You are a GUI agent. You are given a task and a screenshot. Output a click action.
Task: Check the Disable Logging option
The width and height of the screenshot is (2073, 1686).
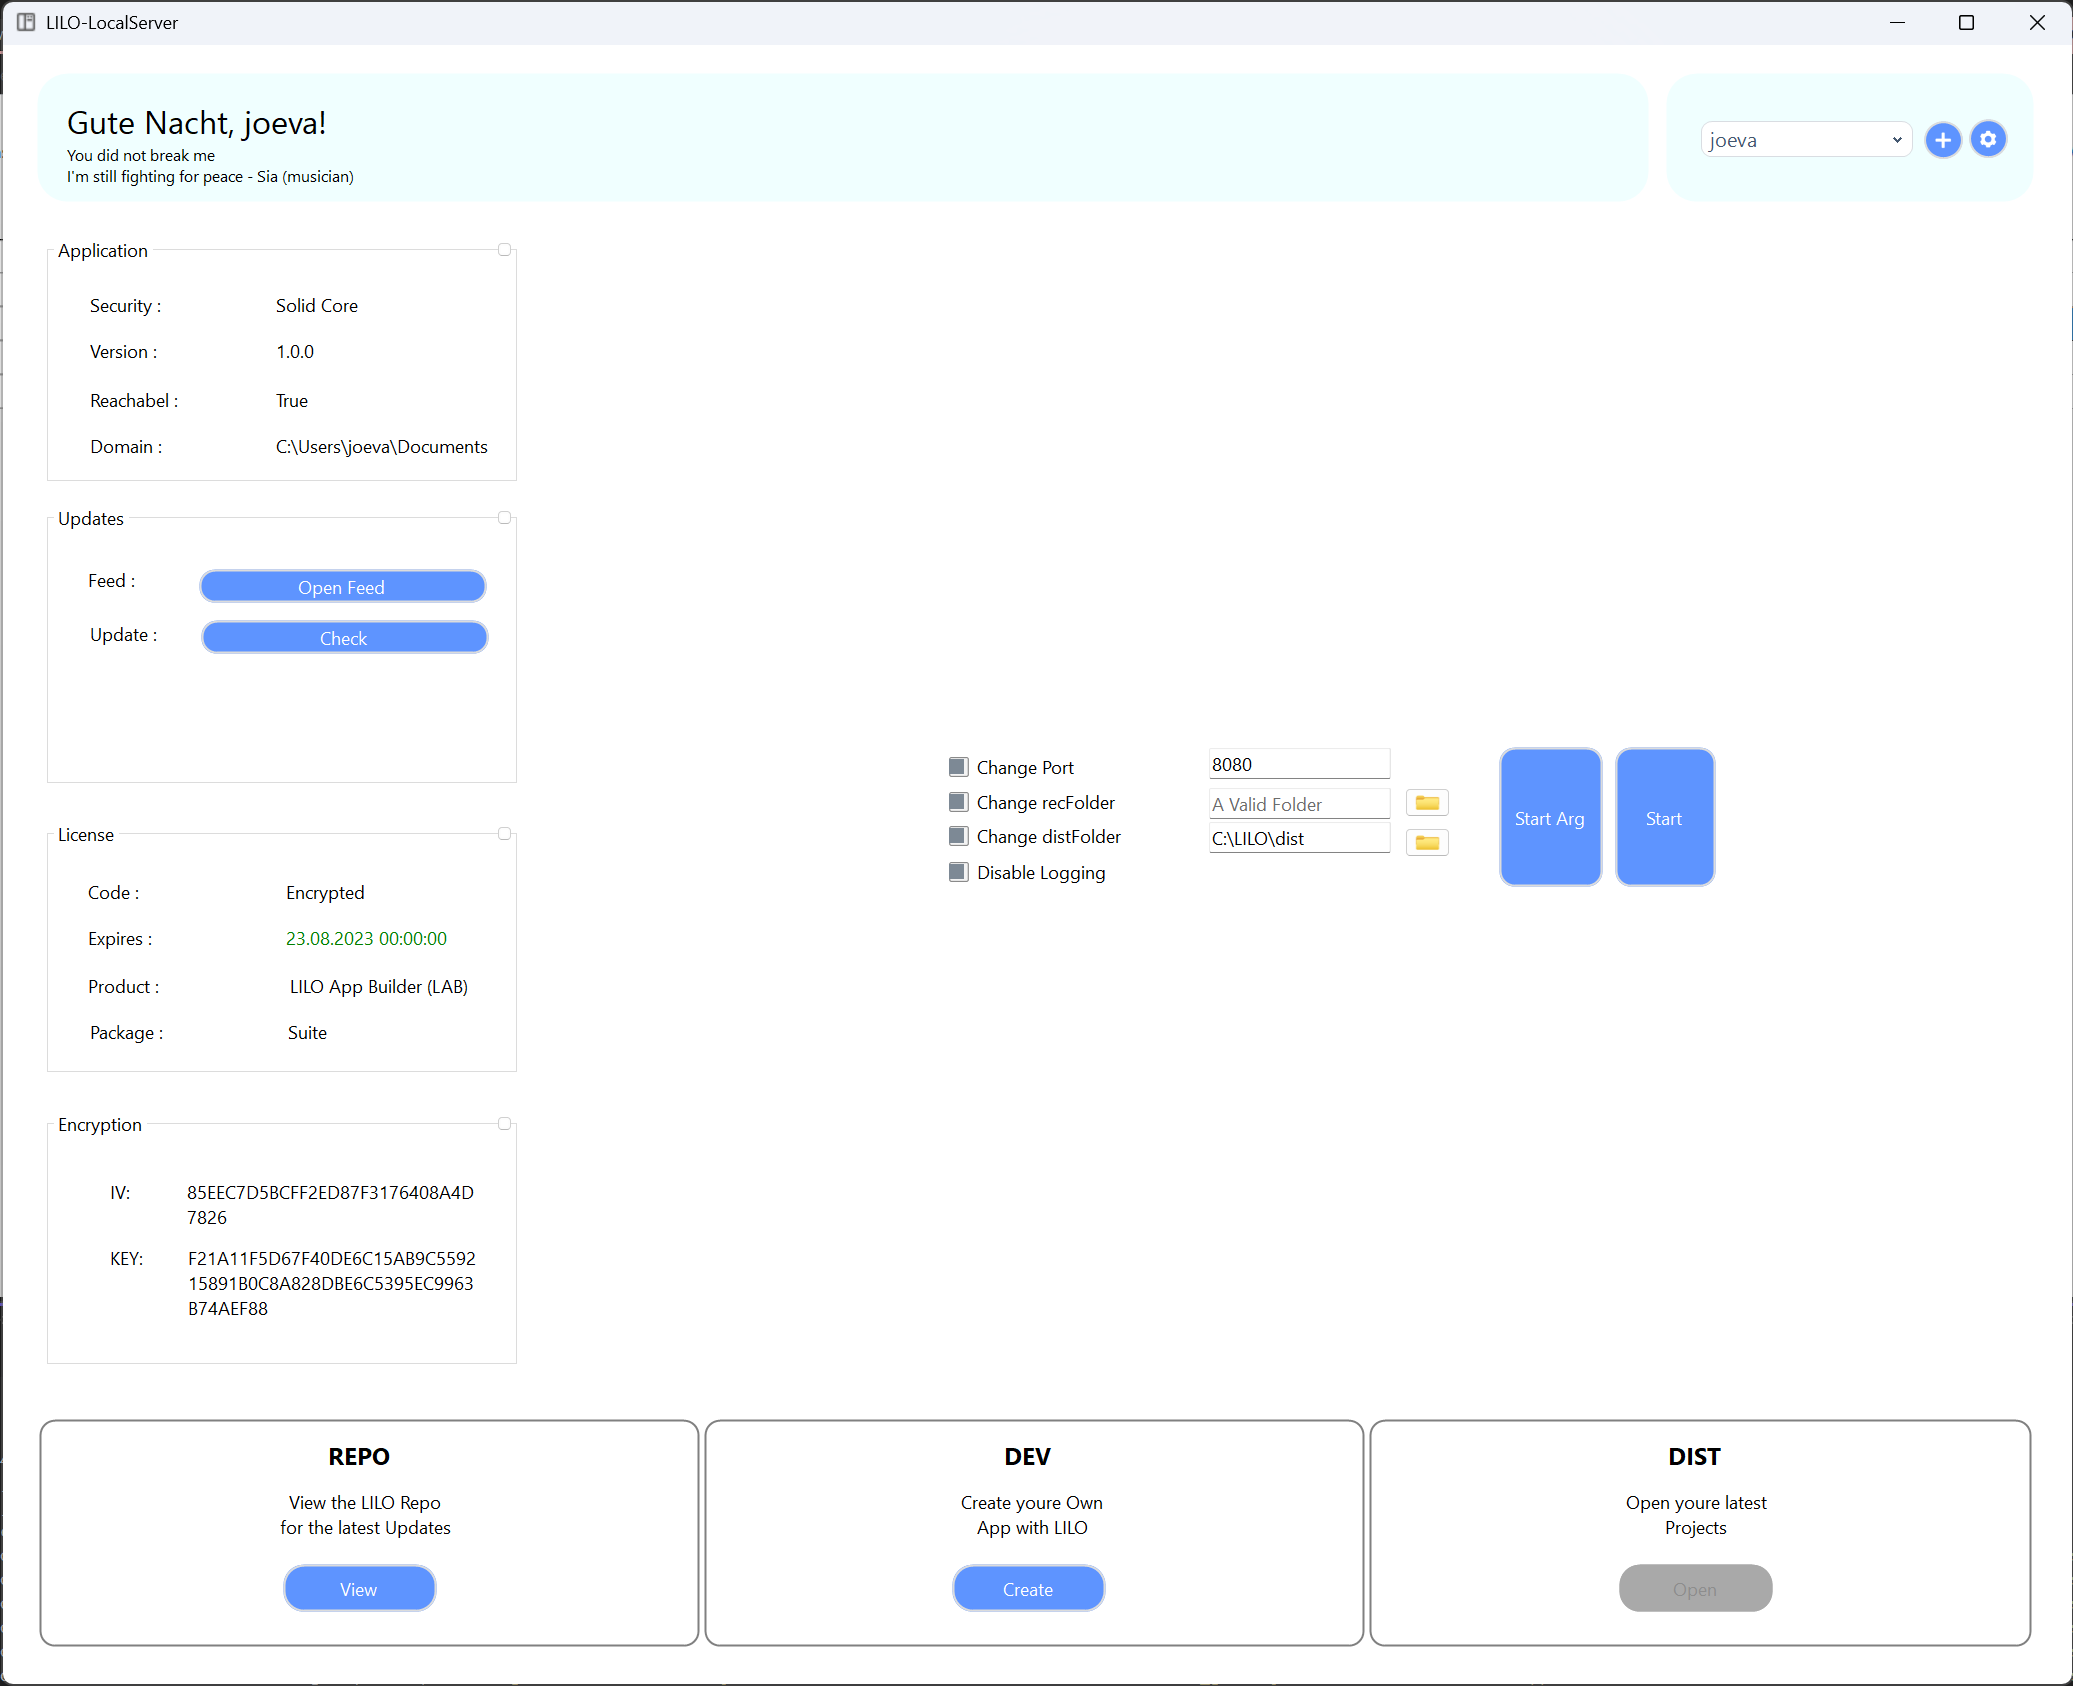[x=958, y=871]
